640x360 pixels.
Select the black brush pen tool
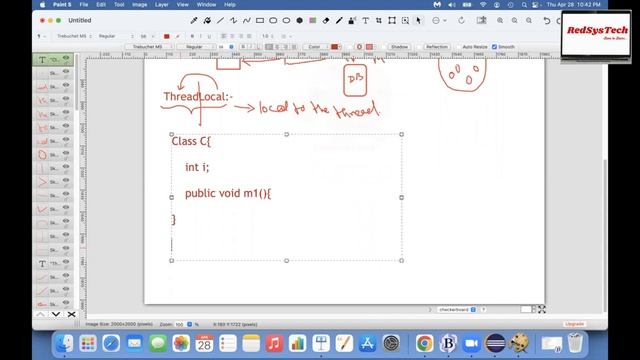tap(339, 20)
